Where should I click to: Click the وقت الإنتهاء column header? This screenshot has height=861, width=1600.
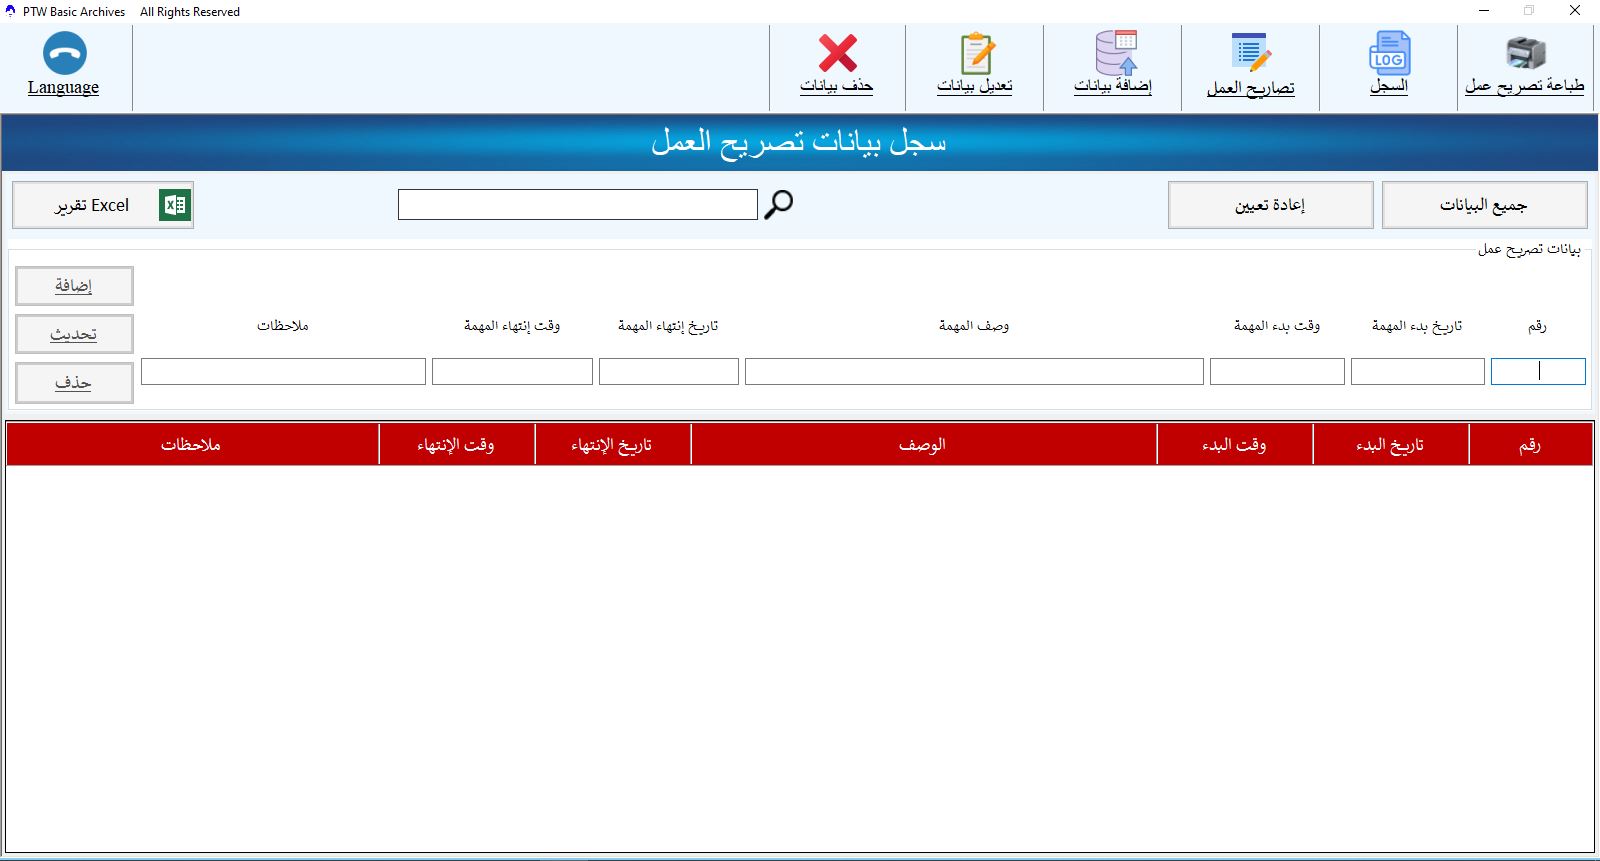tap(456, 445)
